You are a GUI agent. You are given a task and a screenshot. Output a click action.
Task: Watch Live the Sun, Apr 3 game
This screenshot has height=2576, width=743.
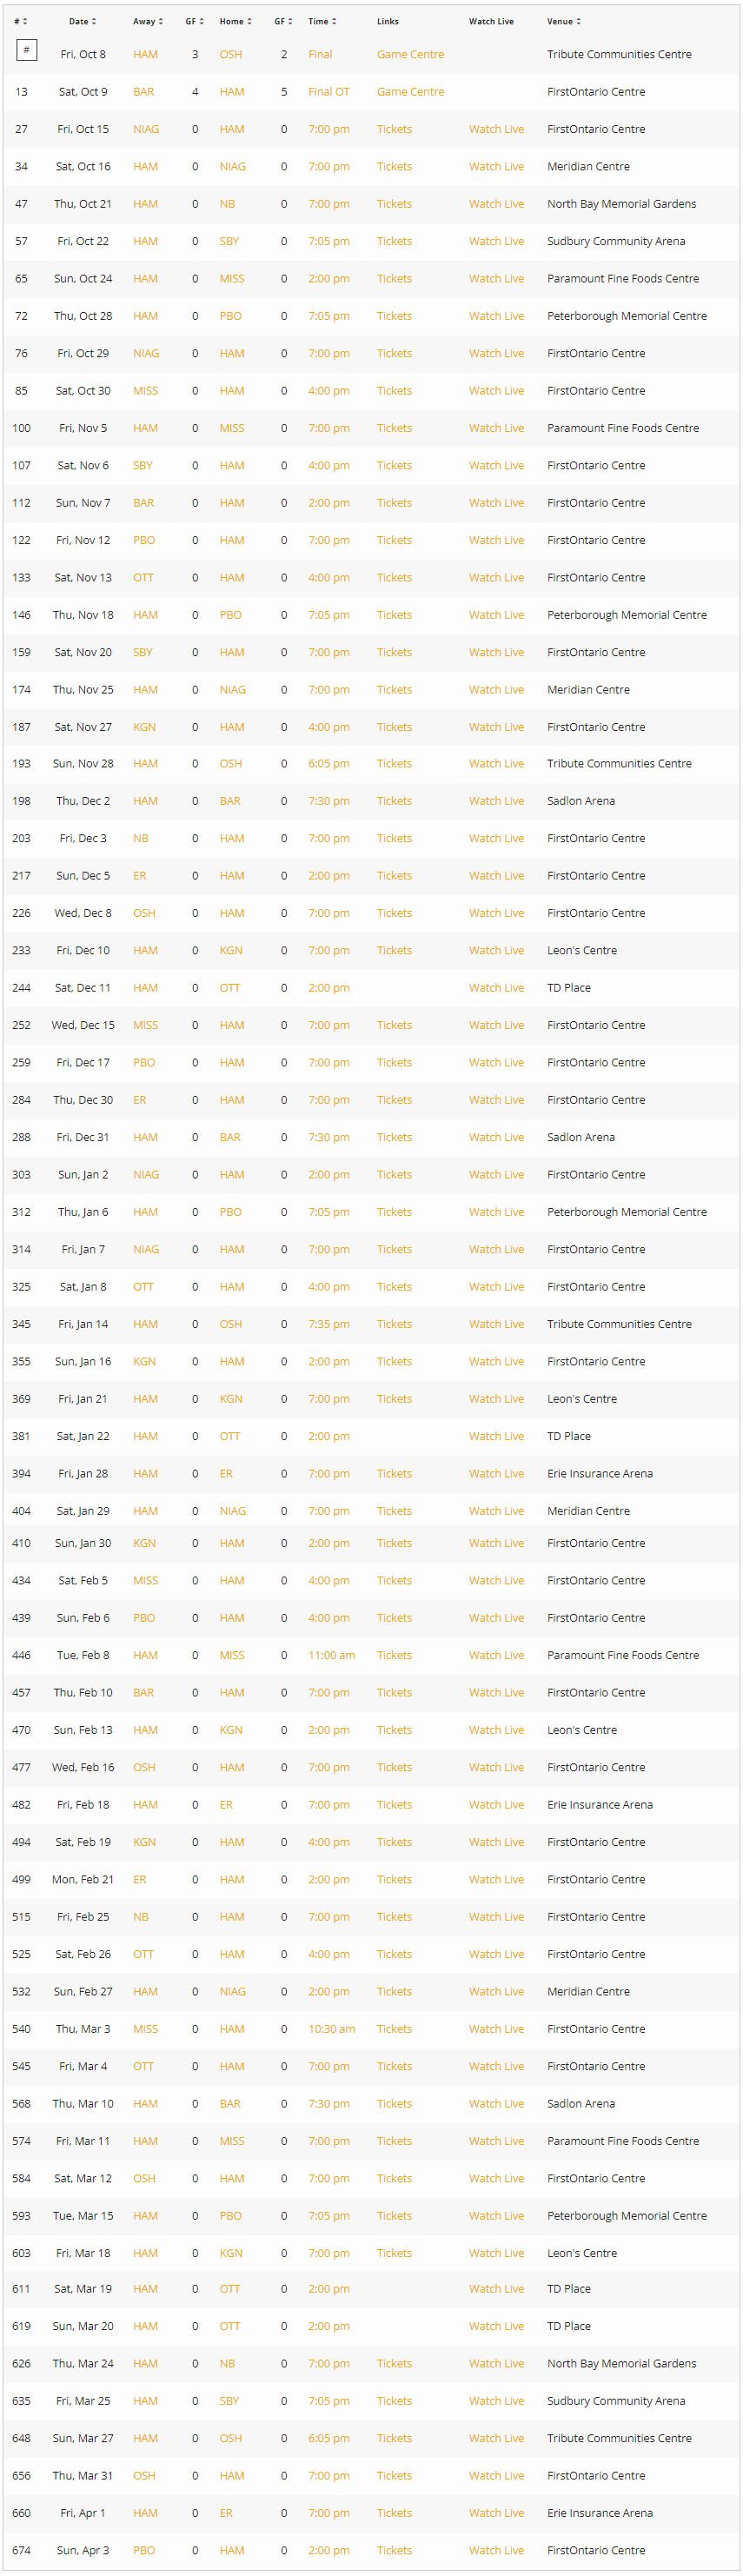496,2550
